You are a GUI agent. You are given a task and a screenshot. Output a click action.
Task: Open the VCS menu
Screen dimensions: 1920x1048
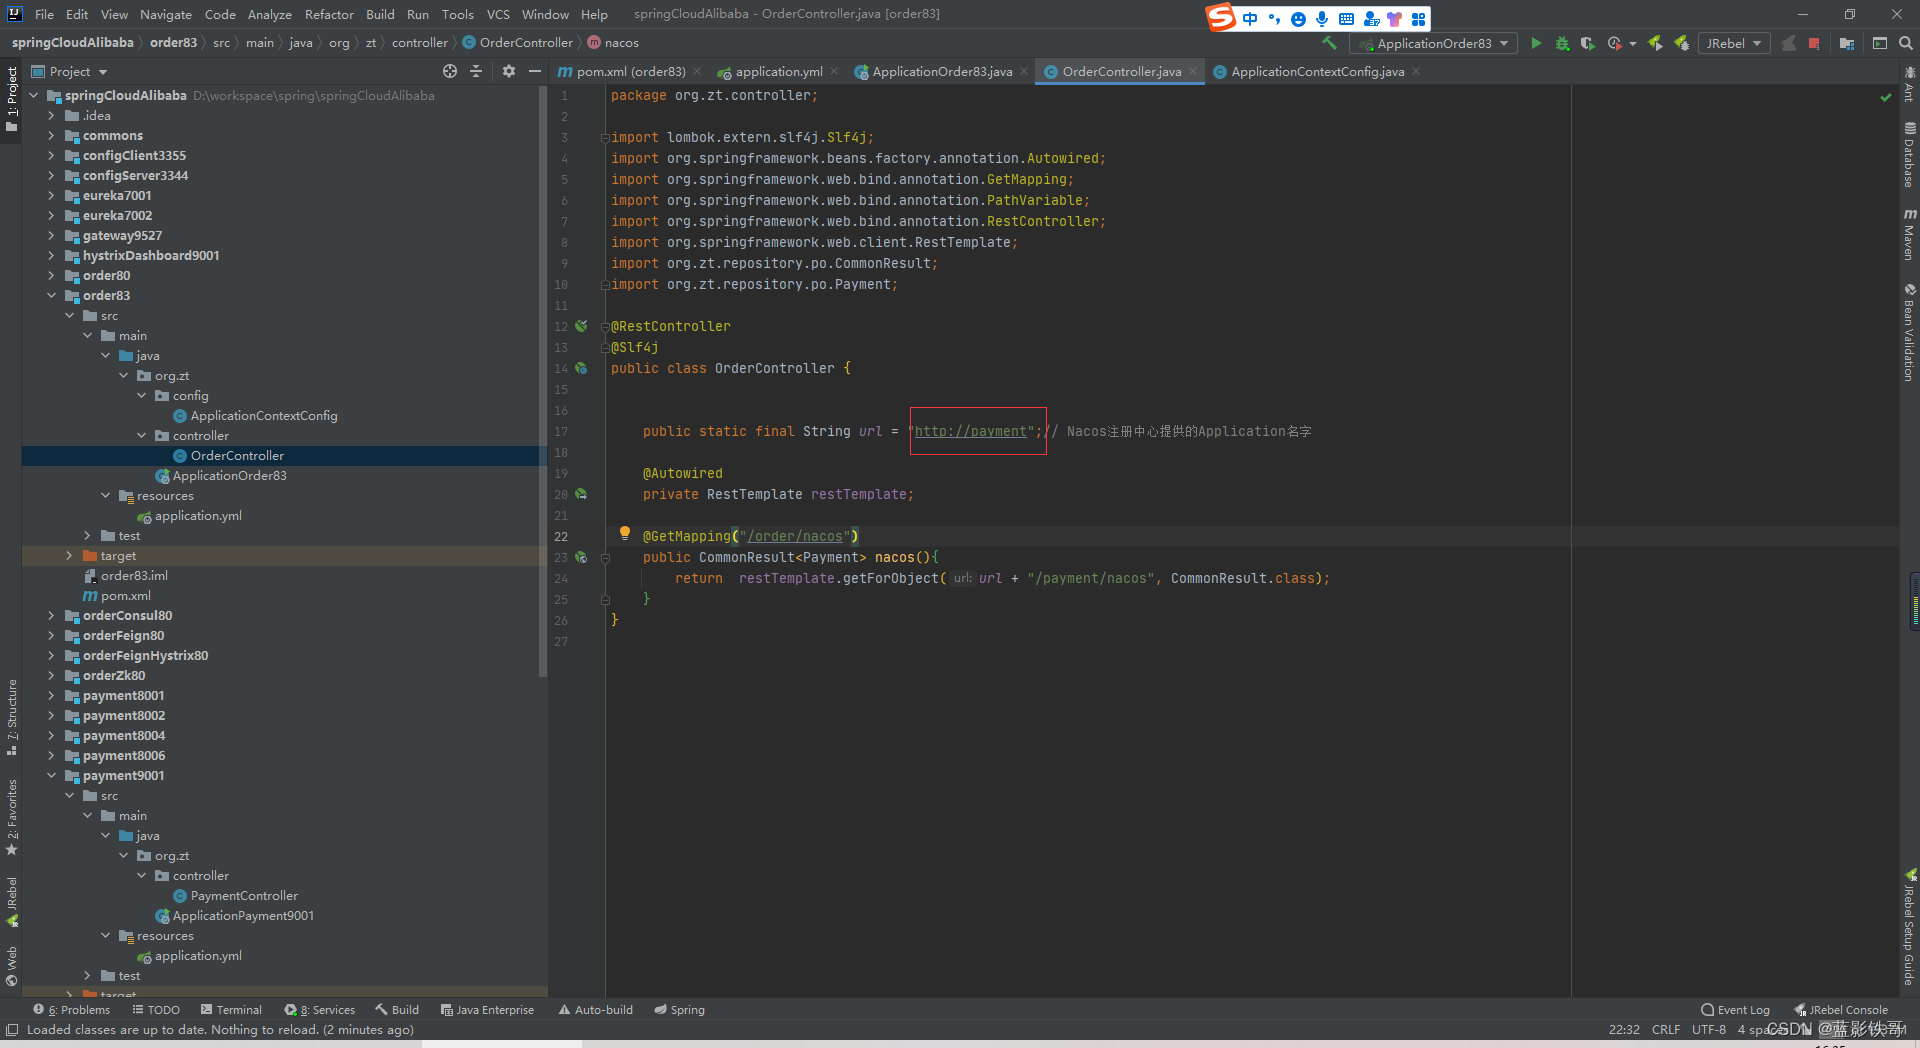point(498,14)
